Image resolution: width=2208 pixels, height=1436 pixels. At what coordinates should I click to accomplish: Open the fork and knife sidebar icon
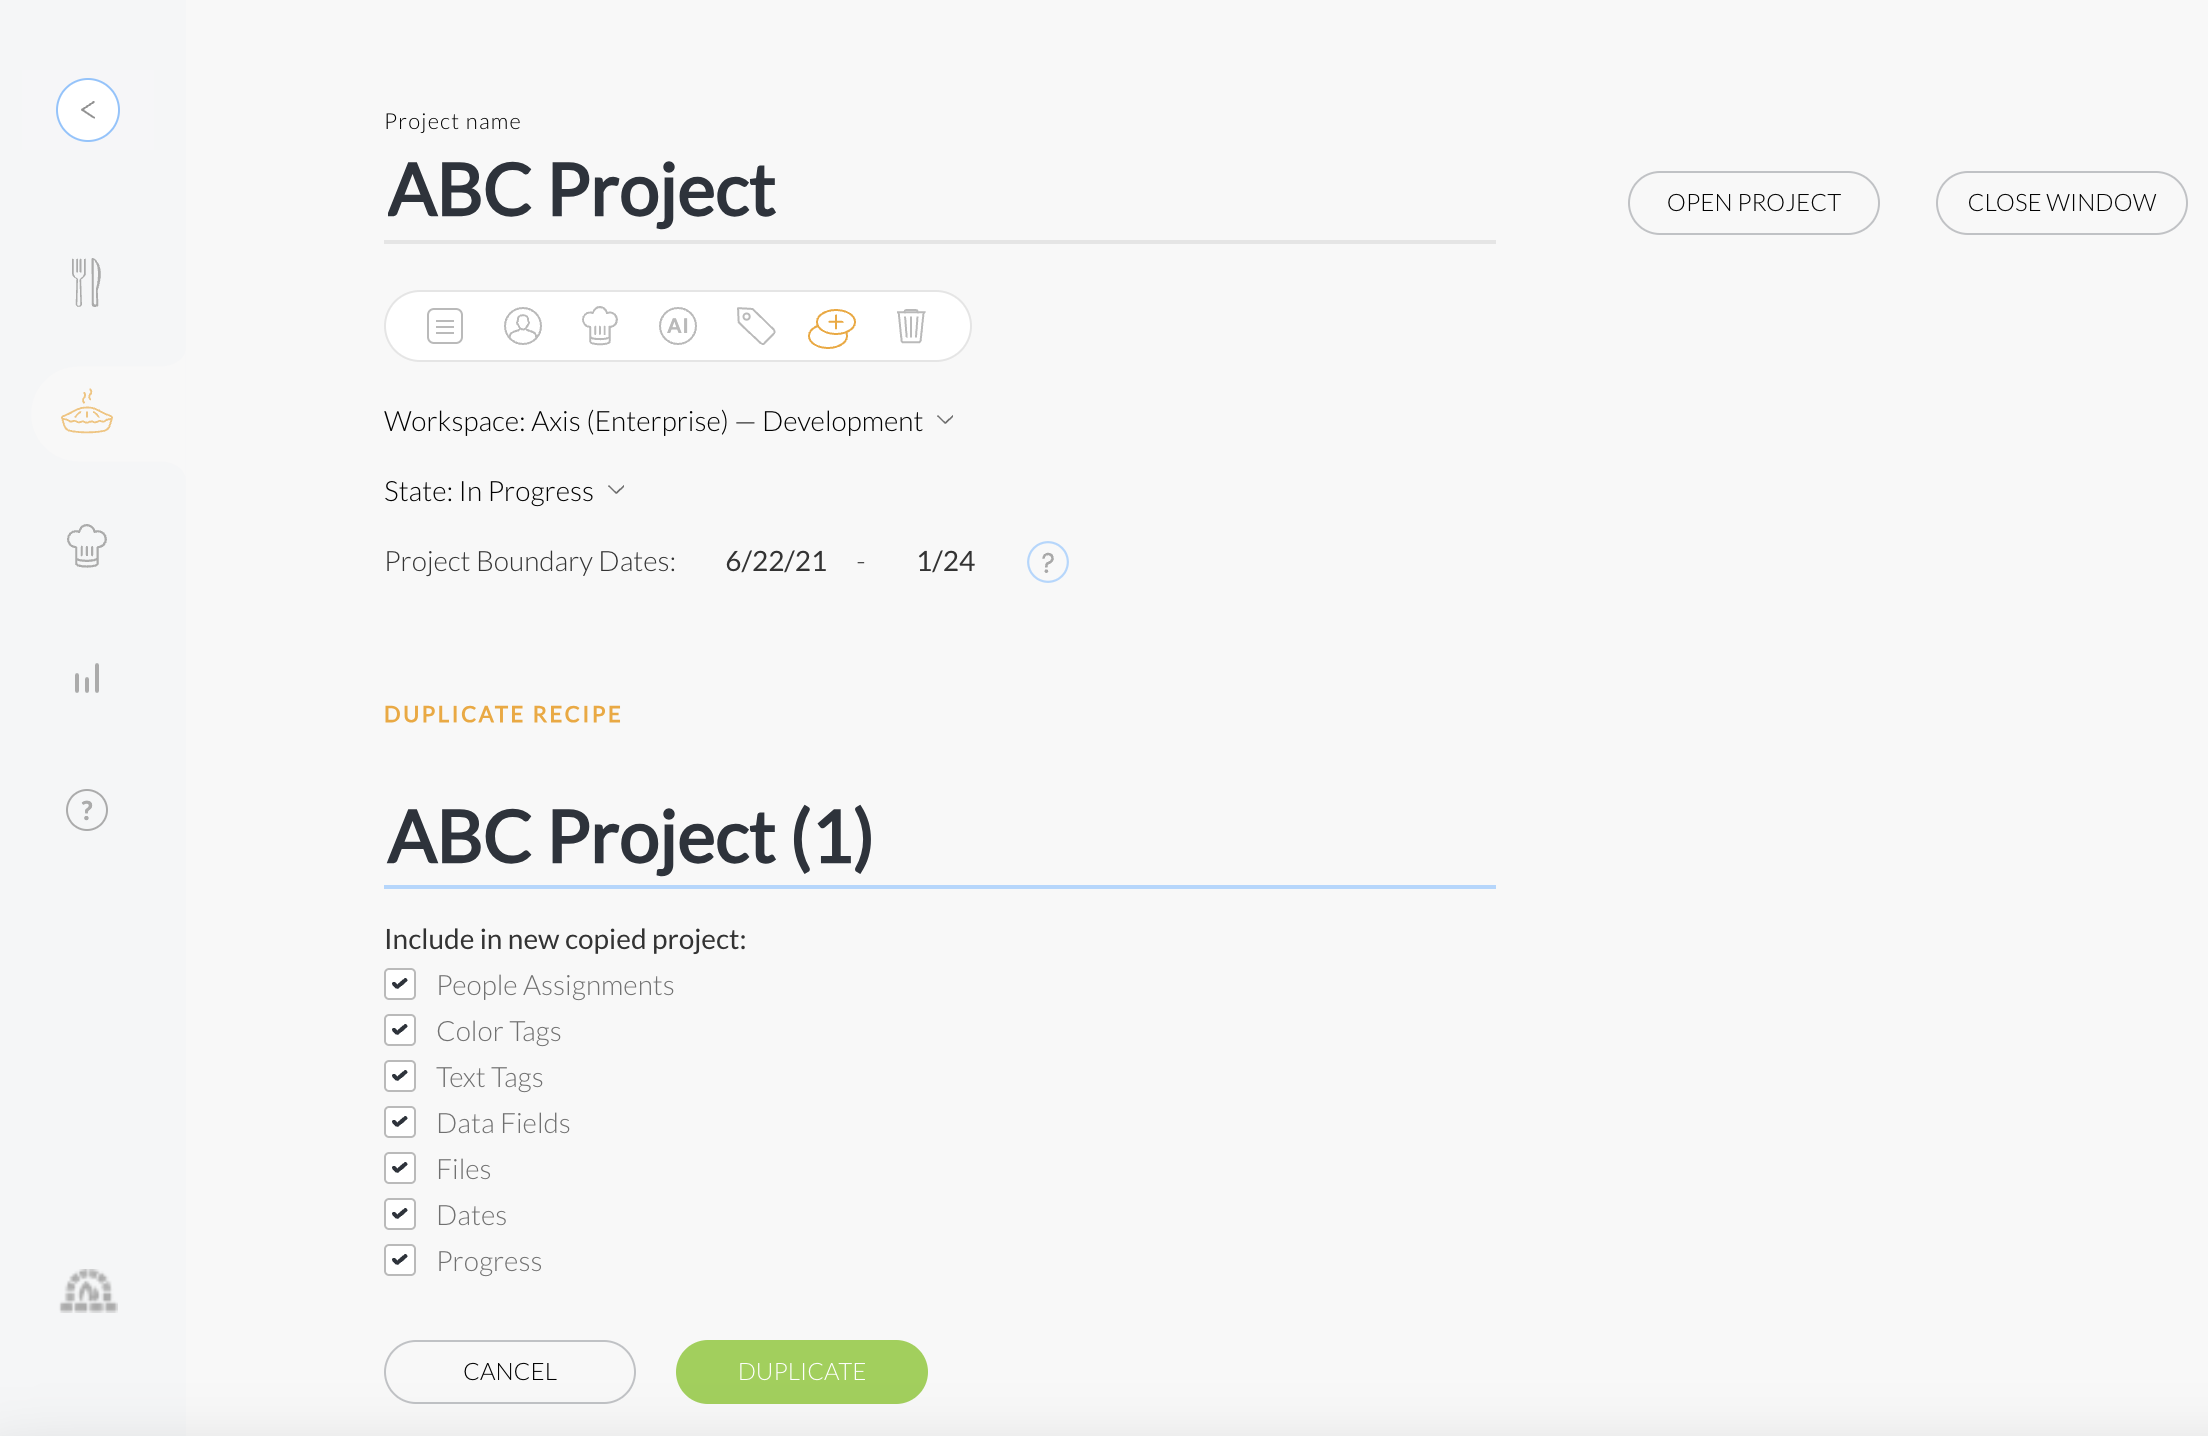click(87, 282)
